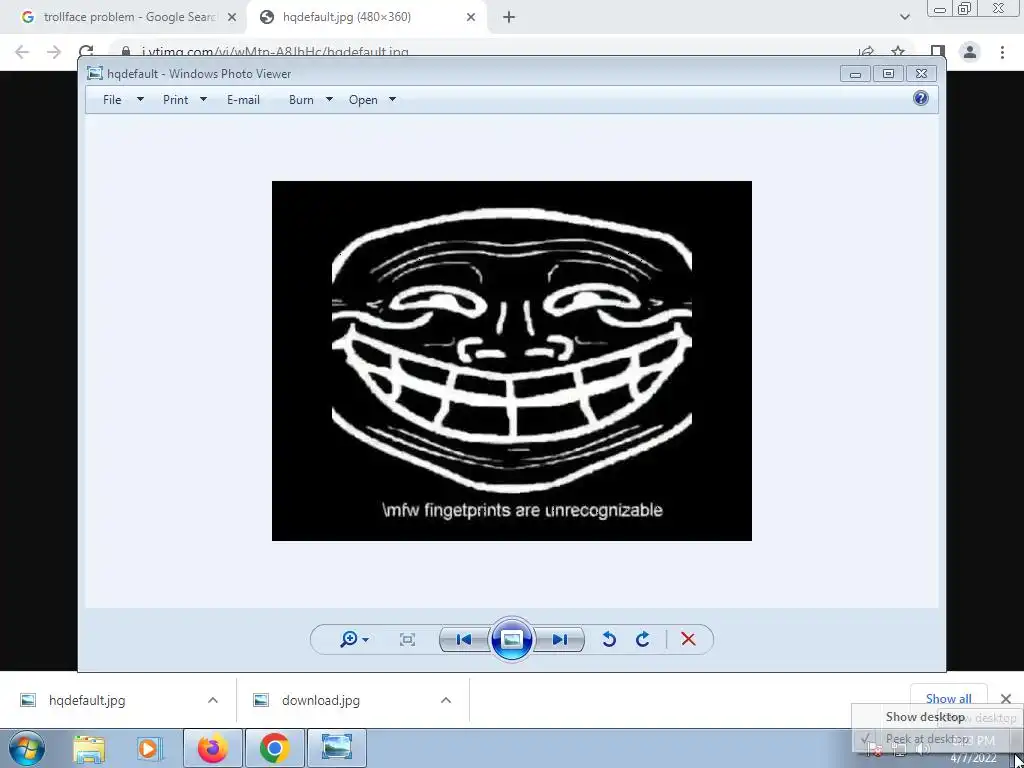The image size is (1024, 768).
Task: Go to the next photo
Action: [x=560, y=639]
